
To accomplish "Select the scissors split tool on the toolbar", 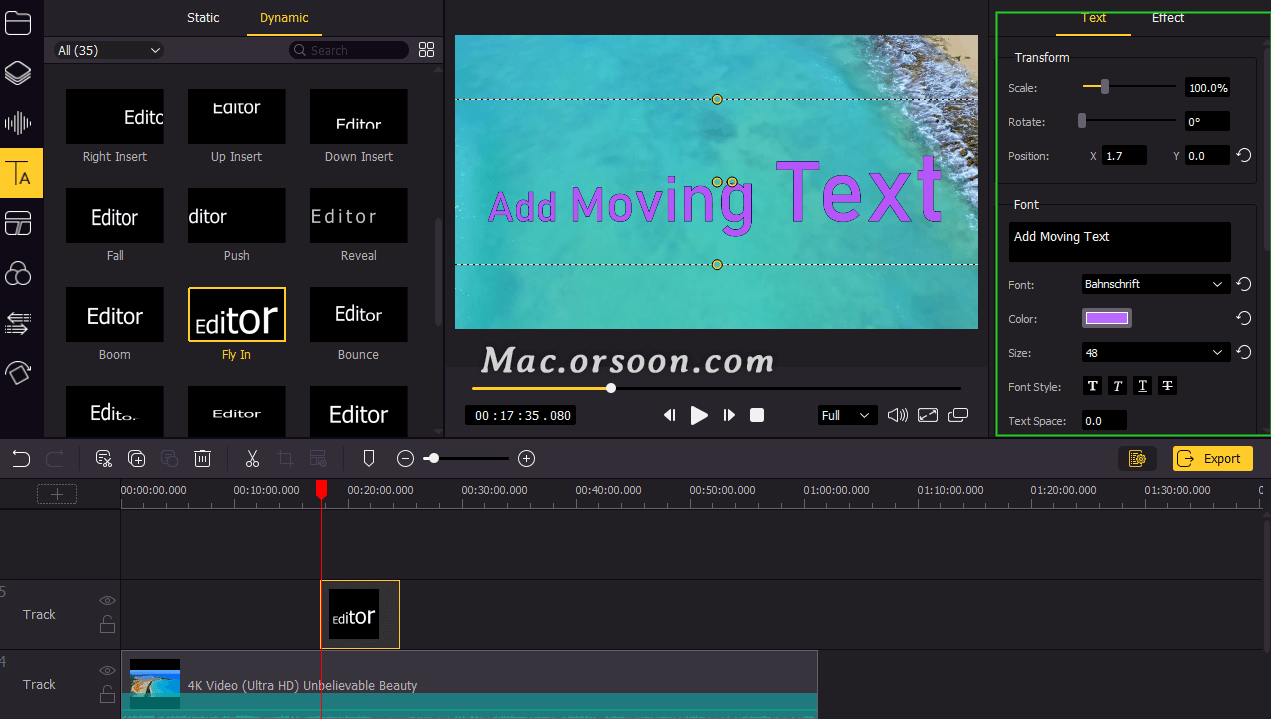I will click(252, 458).
